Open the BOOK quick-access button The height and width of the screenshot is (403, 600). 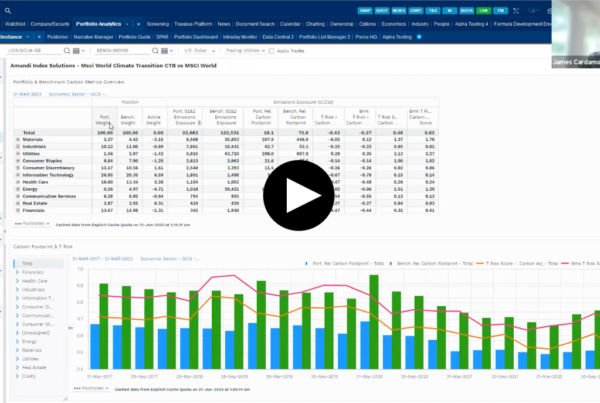[467, 11]
